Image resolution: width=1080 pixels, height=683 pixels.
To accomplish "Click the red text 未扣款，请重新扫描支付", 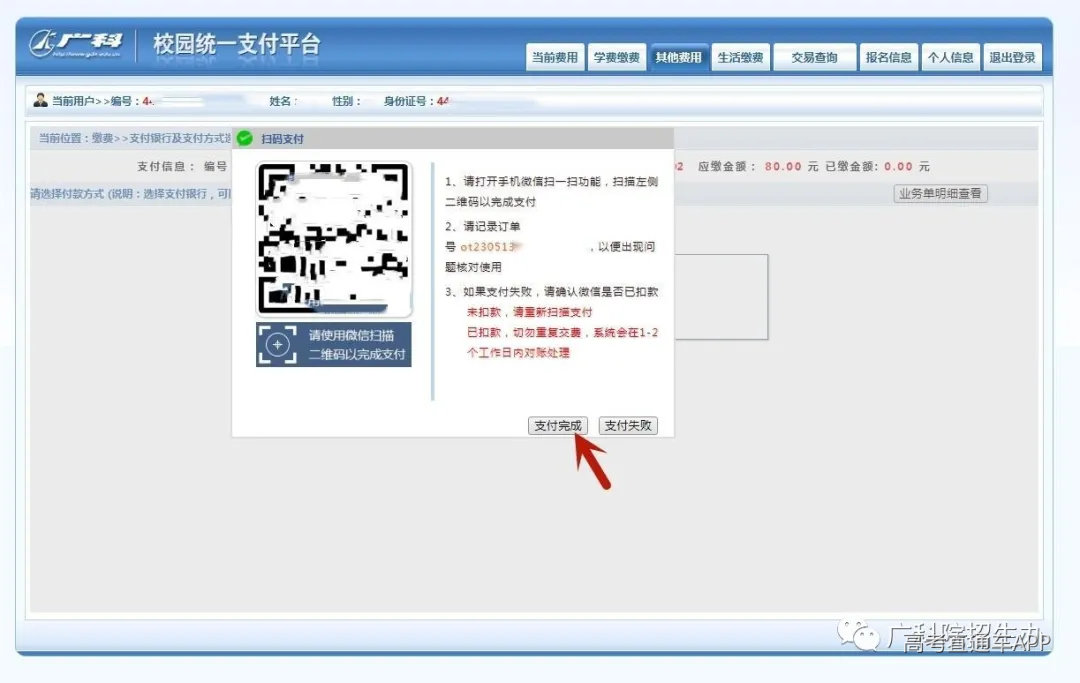I will point(530,312).
